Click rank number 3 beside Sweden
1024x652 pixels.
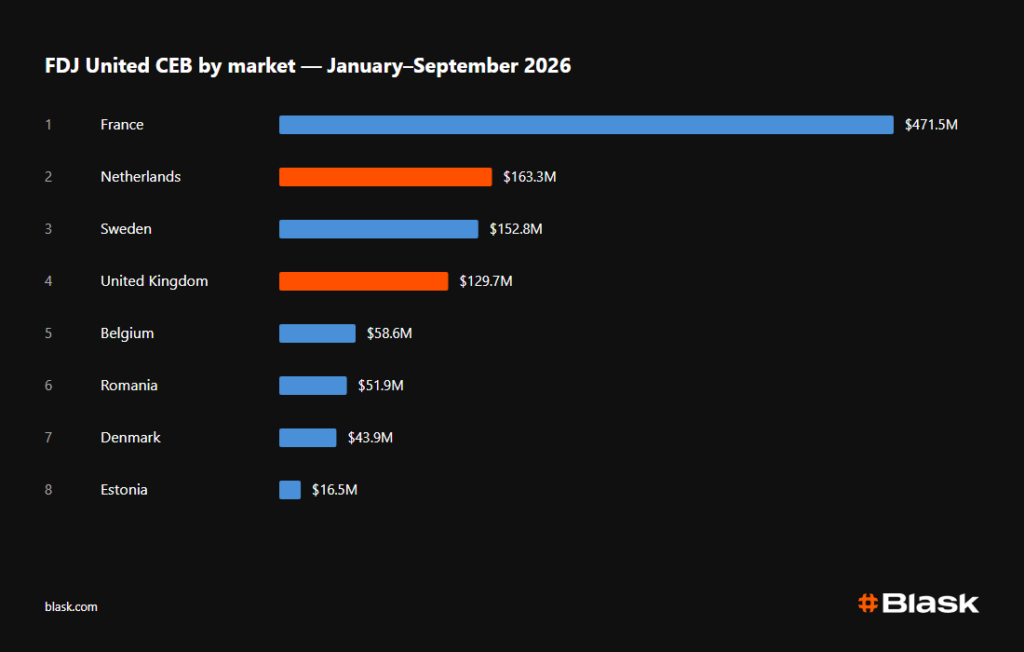point(48,229)
